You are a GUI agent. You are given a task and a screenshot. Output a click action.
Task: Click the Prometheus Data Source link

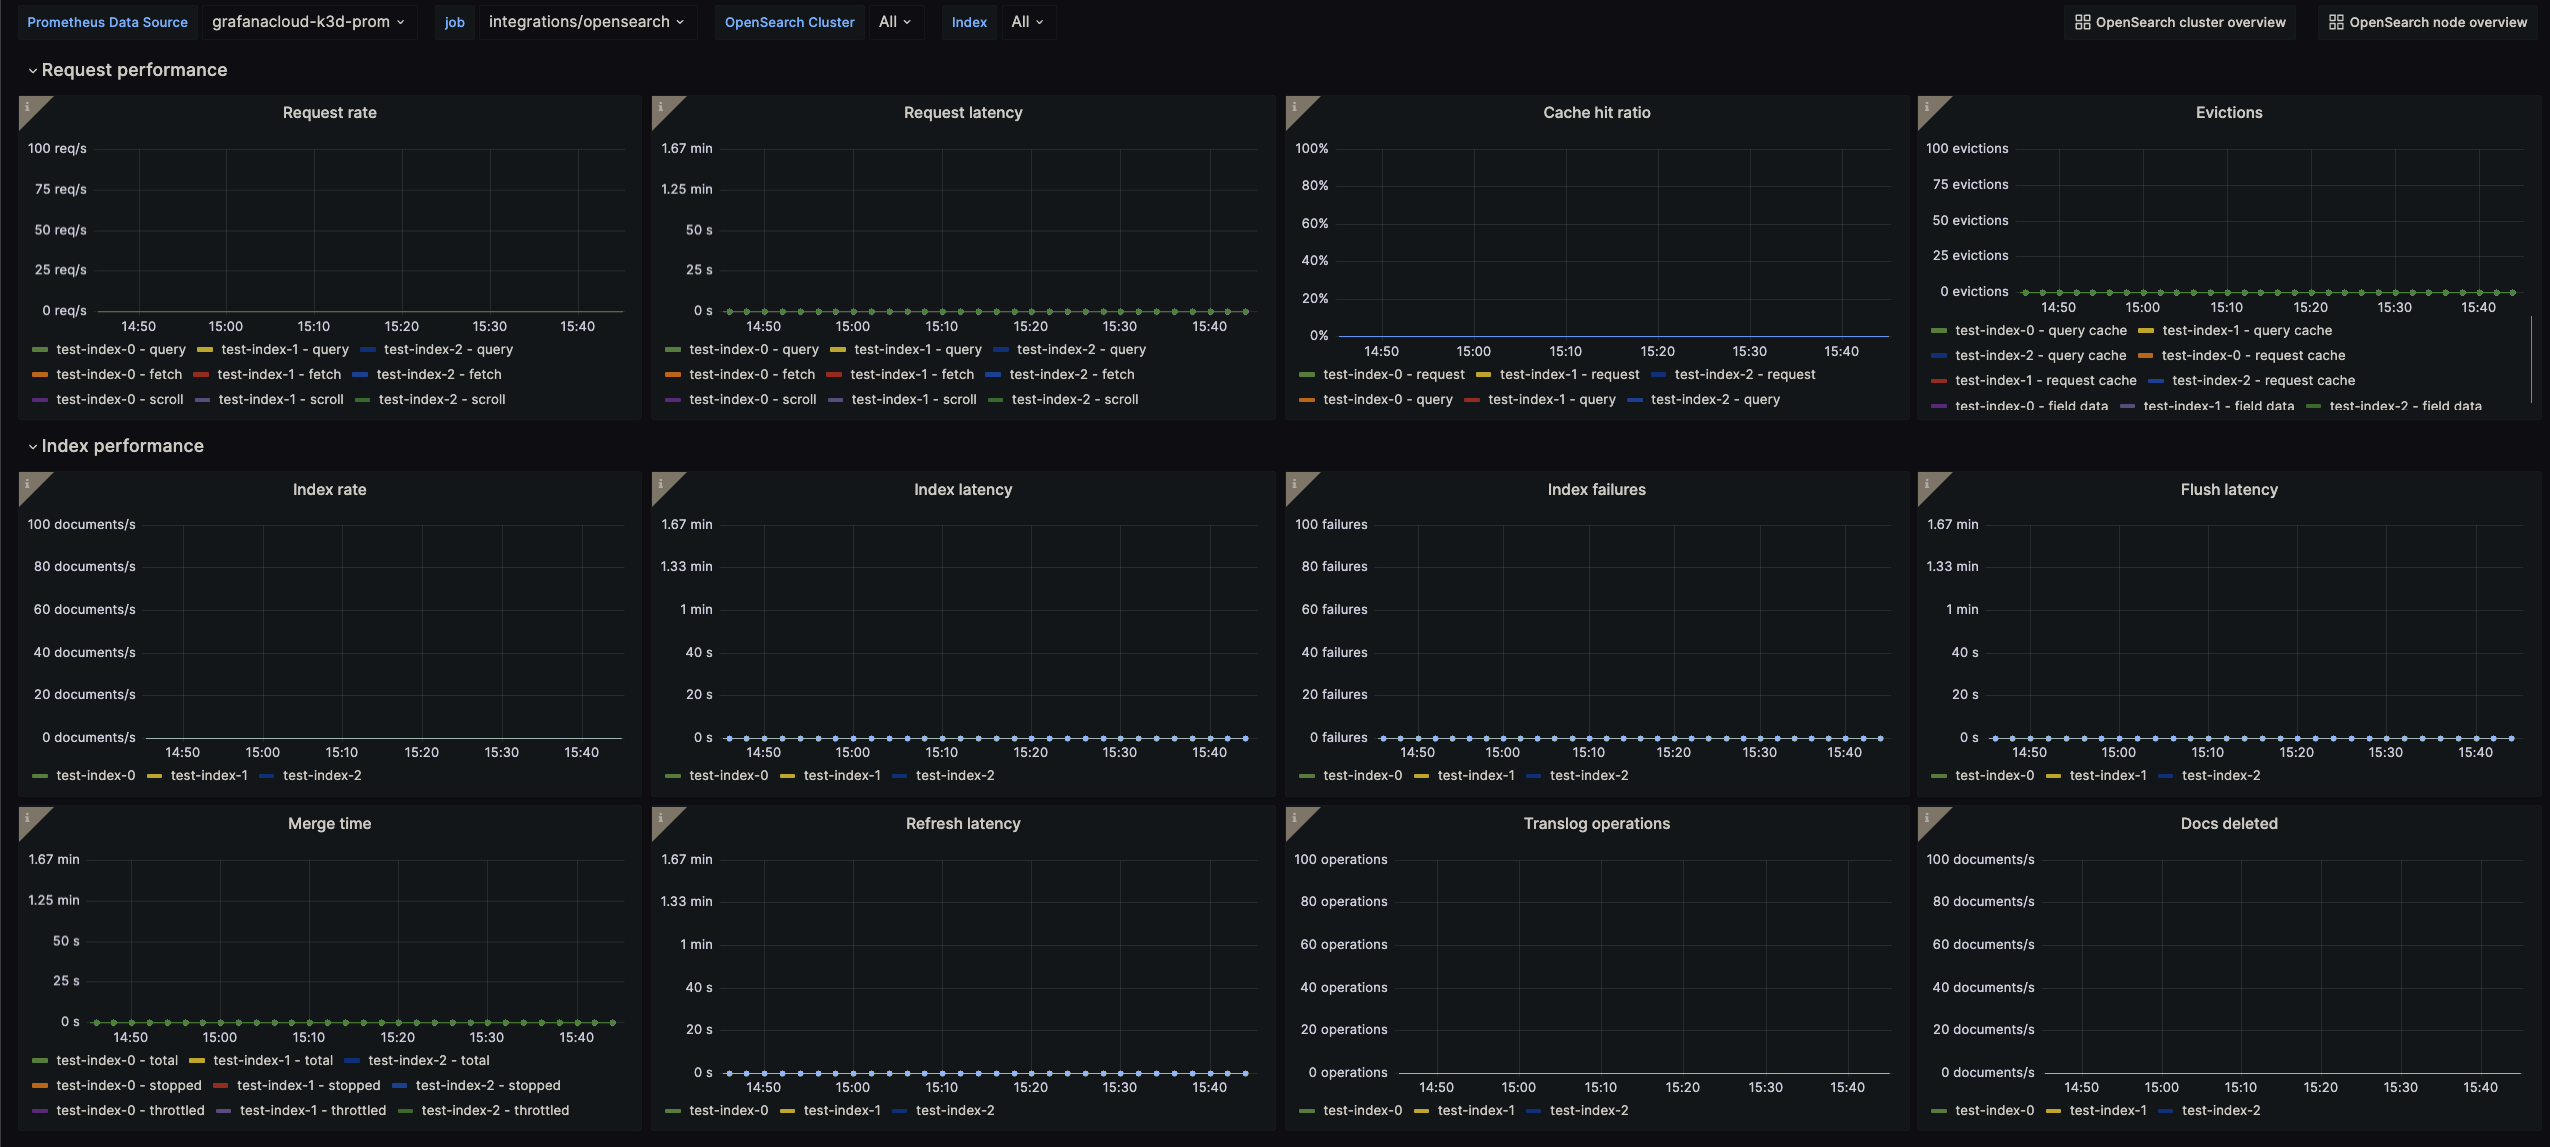click(107, 21)
